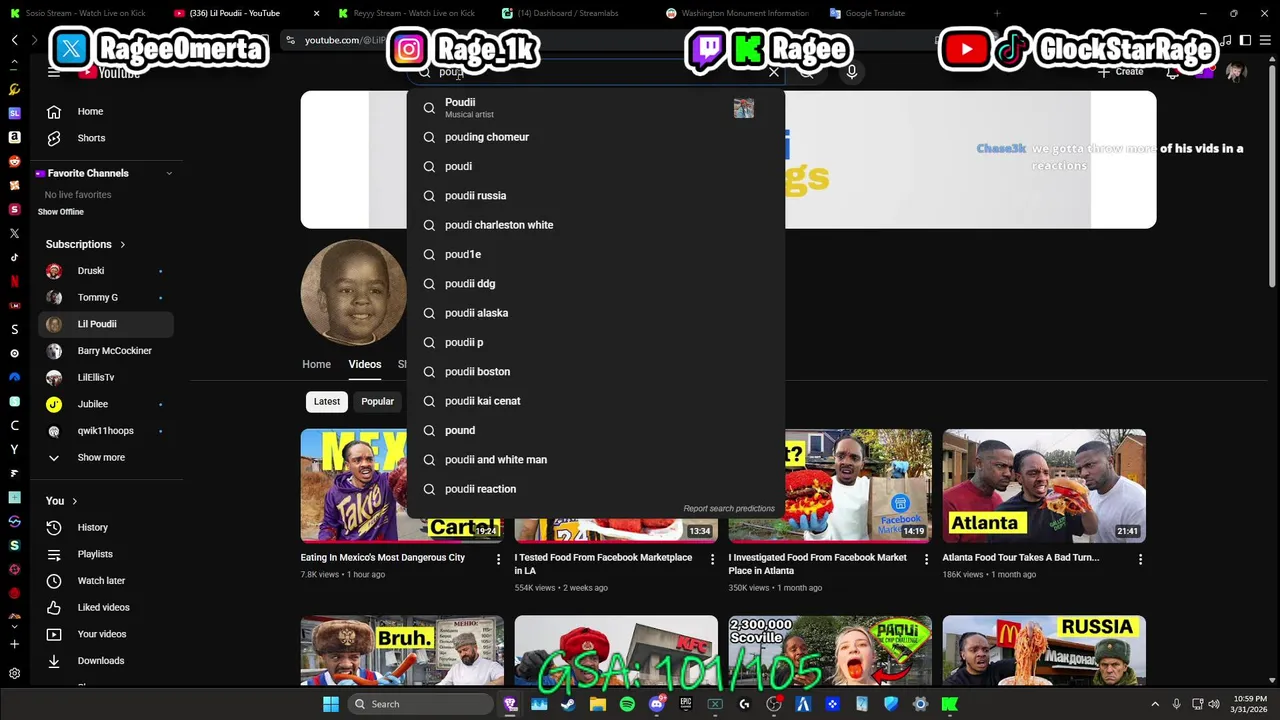
Task: Choose the 'poudii kai cenat' suggestion
Action: click(x=595, y=401)
